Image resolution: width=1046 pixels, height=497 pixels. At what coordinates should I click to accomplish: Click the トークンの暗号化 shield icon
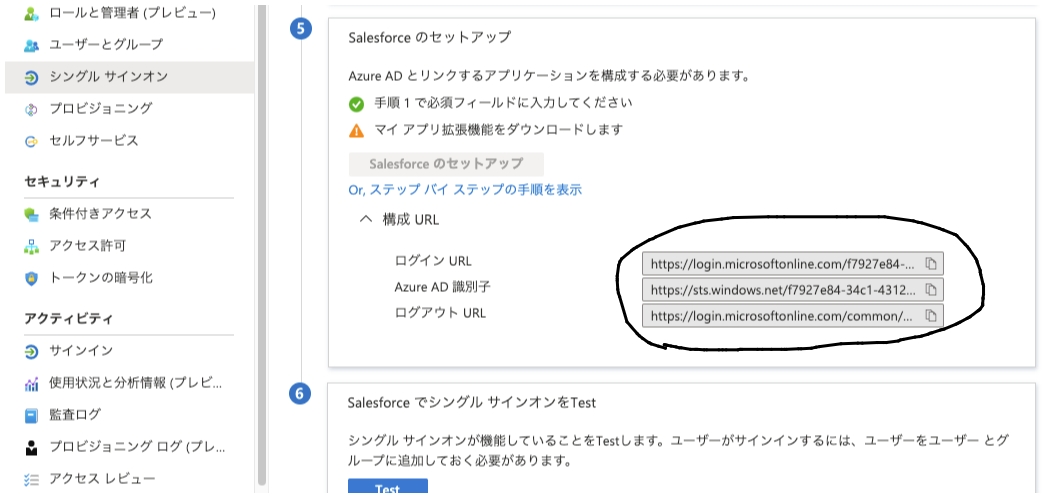coord(31,278)
